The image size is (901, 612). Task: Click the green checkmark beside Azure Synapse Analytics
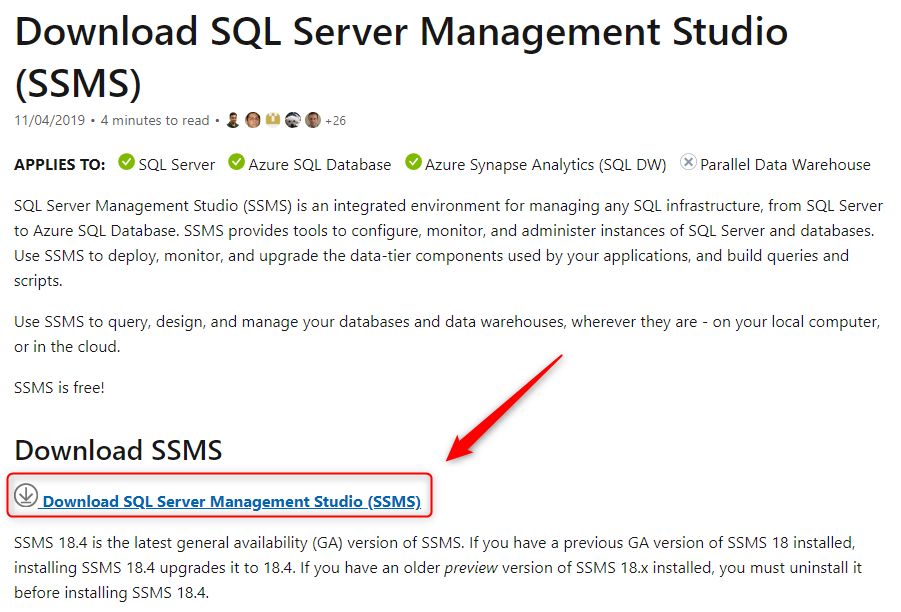pyautogui.click(x=413, y=162)
